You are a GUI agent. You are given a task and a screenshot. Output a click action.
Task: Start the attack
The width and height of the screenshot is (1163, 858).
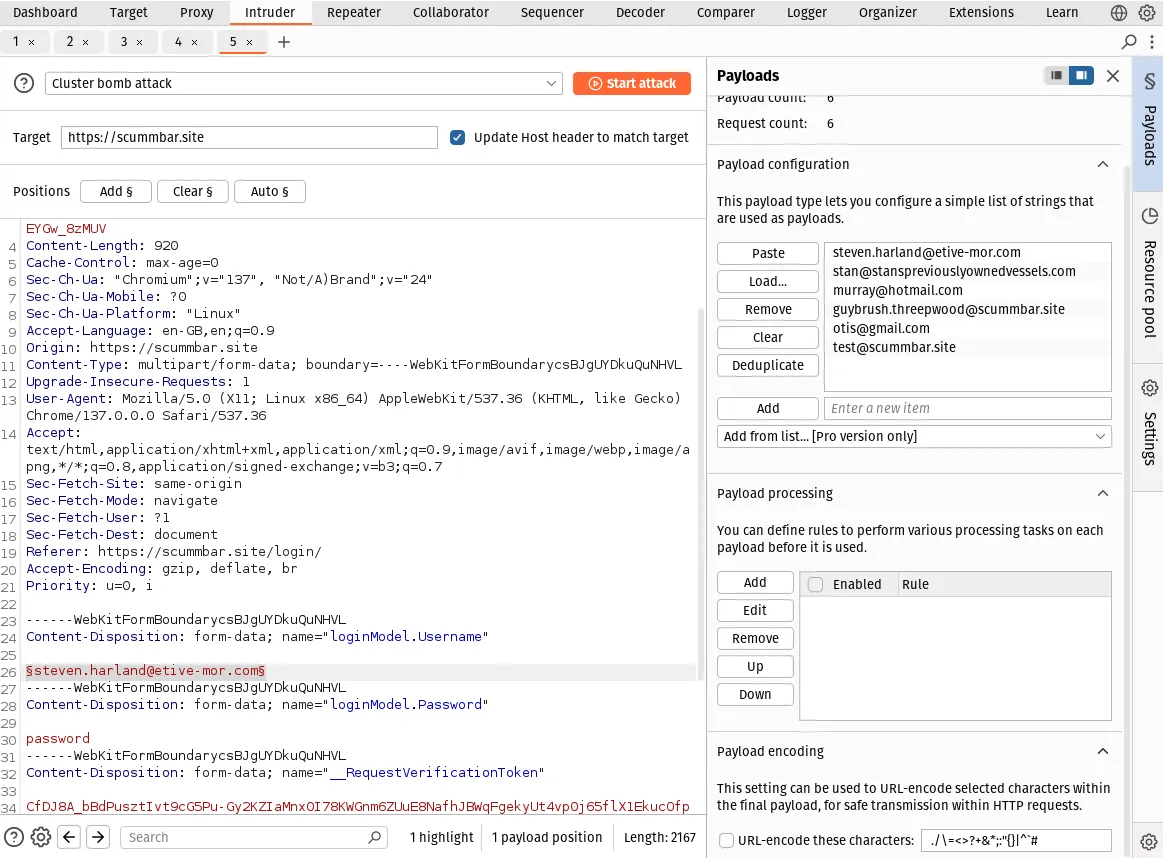(x=632, y=83)
